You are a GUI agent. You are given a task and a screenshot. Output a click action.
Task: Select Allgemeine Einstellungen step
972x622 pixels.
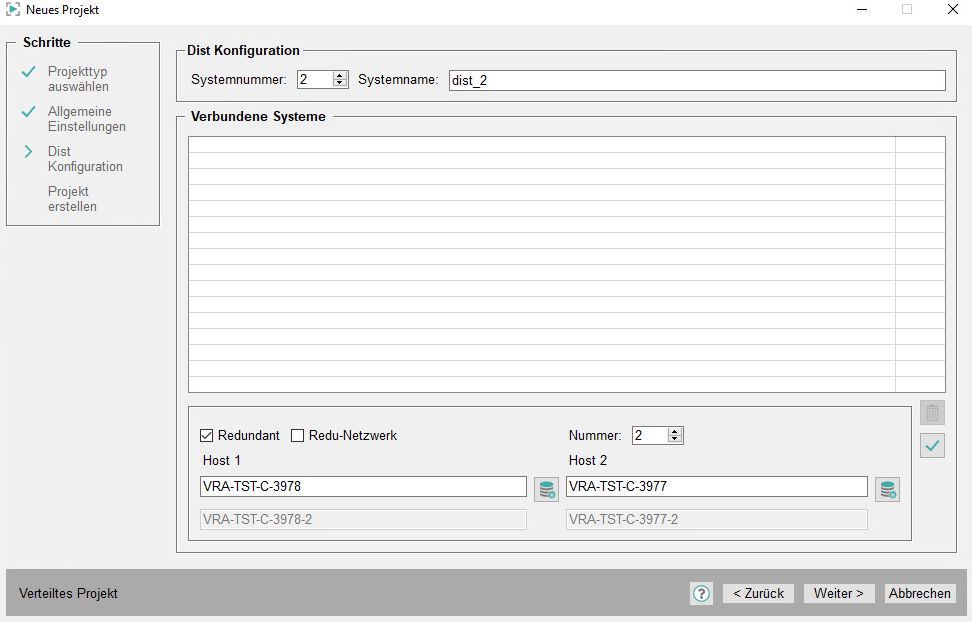pos(86,119)
